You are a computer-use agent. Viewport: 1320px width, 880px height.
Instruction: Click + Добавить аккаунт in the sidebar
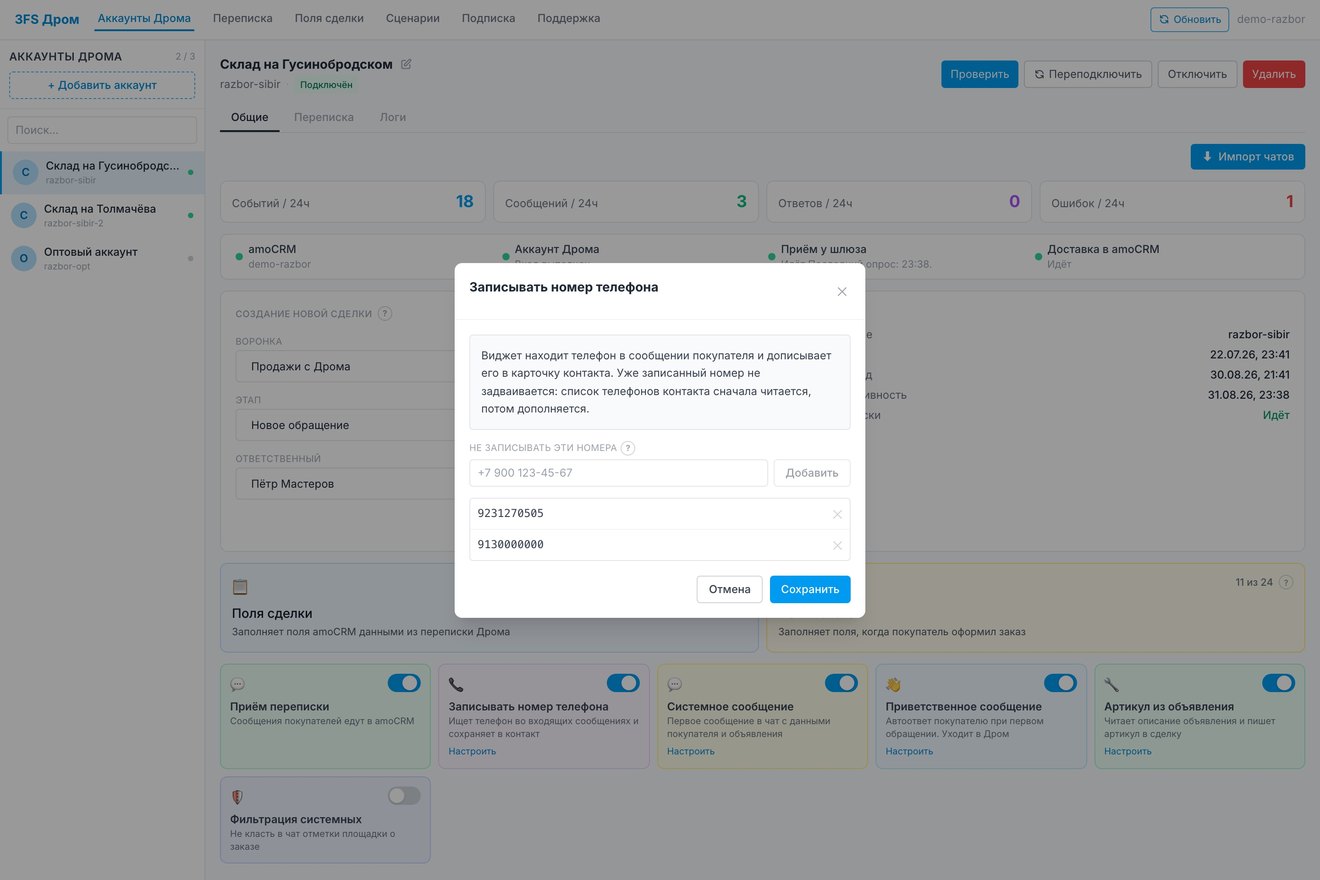pyautogui.click(x=102, y=85)
